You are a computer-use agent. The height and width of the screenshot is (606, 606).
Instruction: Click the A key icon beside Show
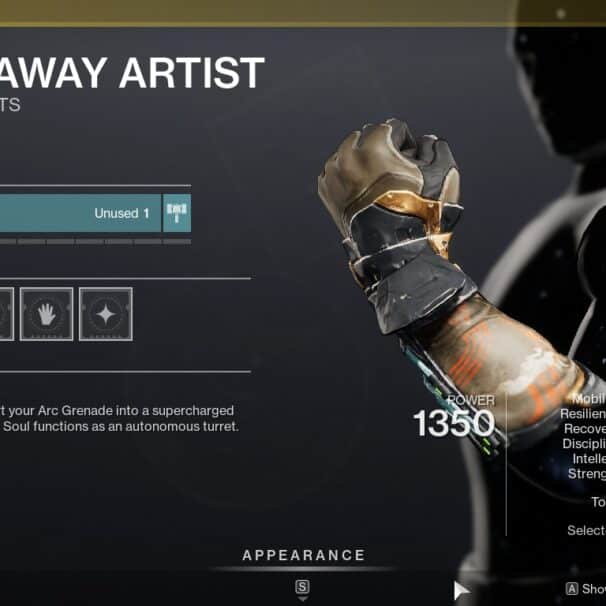click(x=572, y=589)
